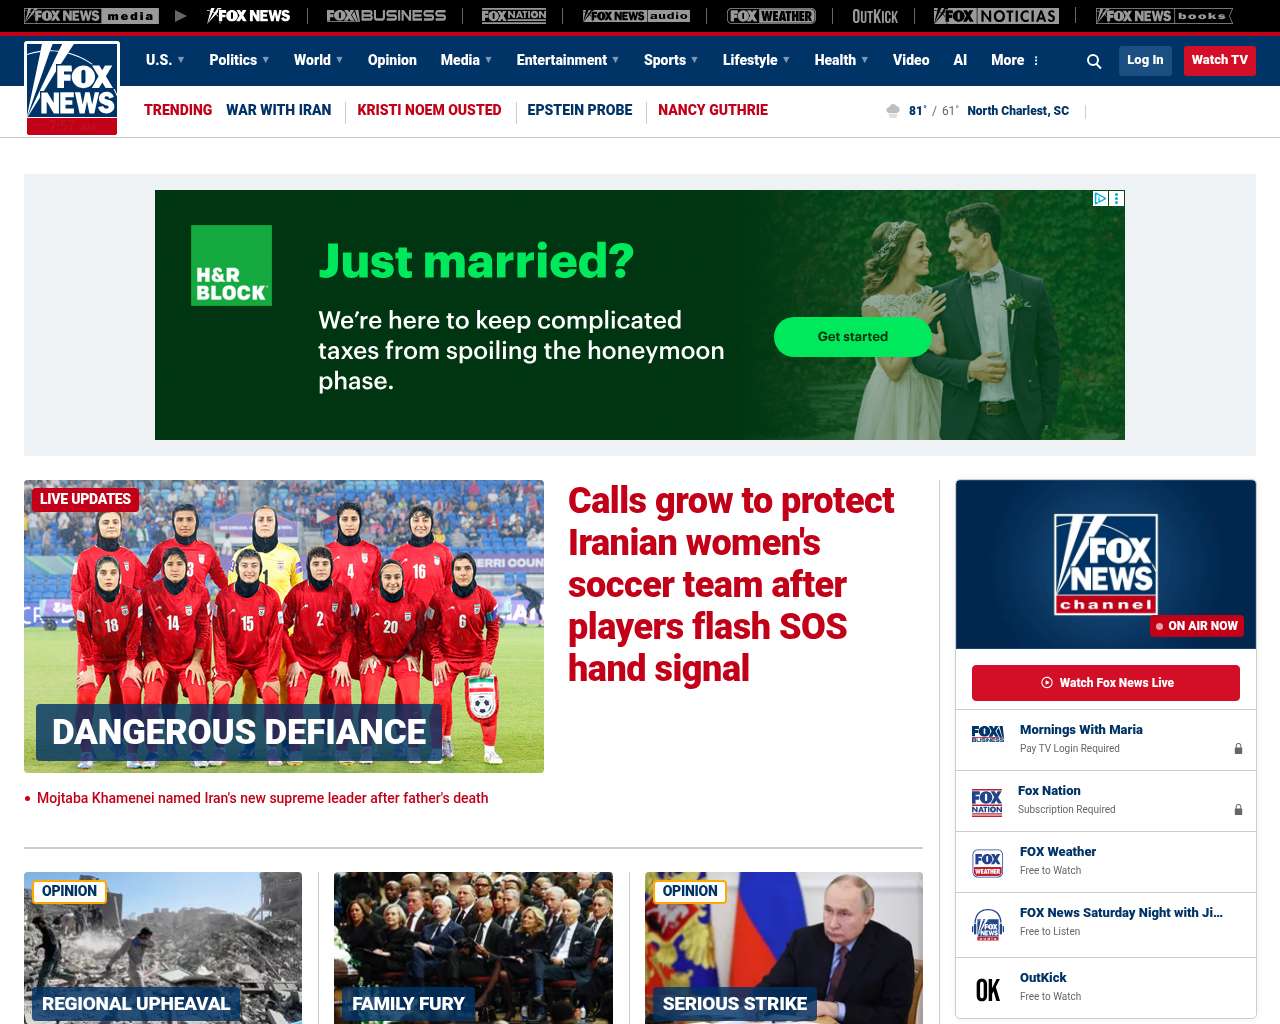Viewport: 1280px width, 1024px height.
Task: Open Fox Noticias network logo
Action: point(996,16)
